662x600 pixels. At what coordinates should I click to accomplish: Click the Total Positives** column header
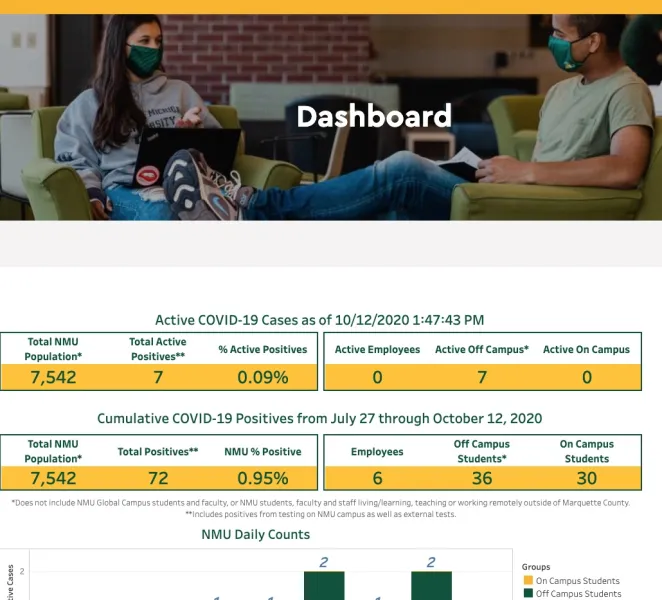click(158, 452)
